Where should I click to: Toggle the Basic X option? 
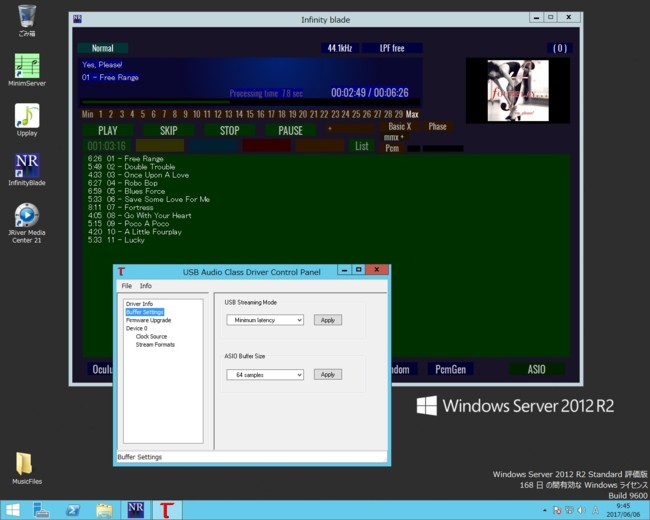click(400, 126)
